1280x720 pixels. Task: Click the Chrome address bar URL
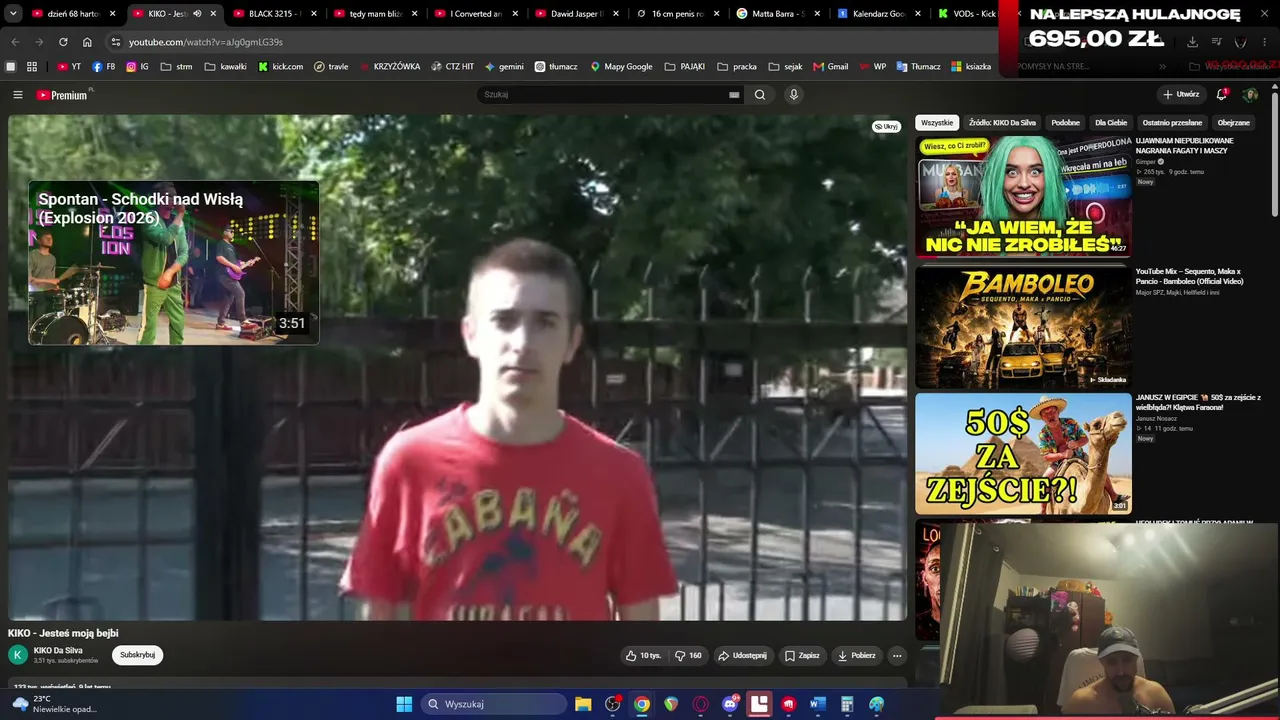coord(205,42)
